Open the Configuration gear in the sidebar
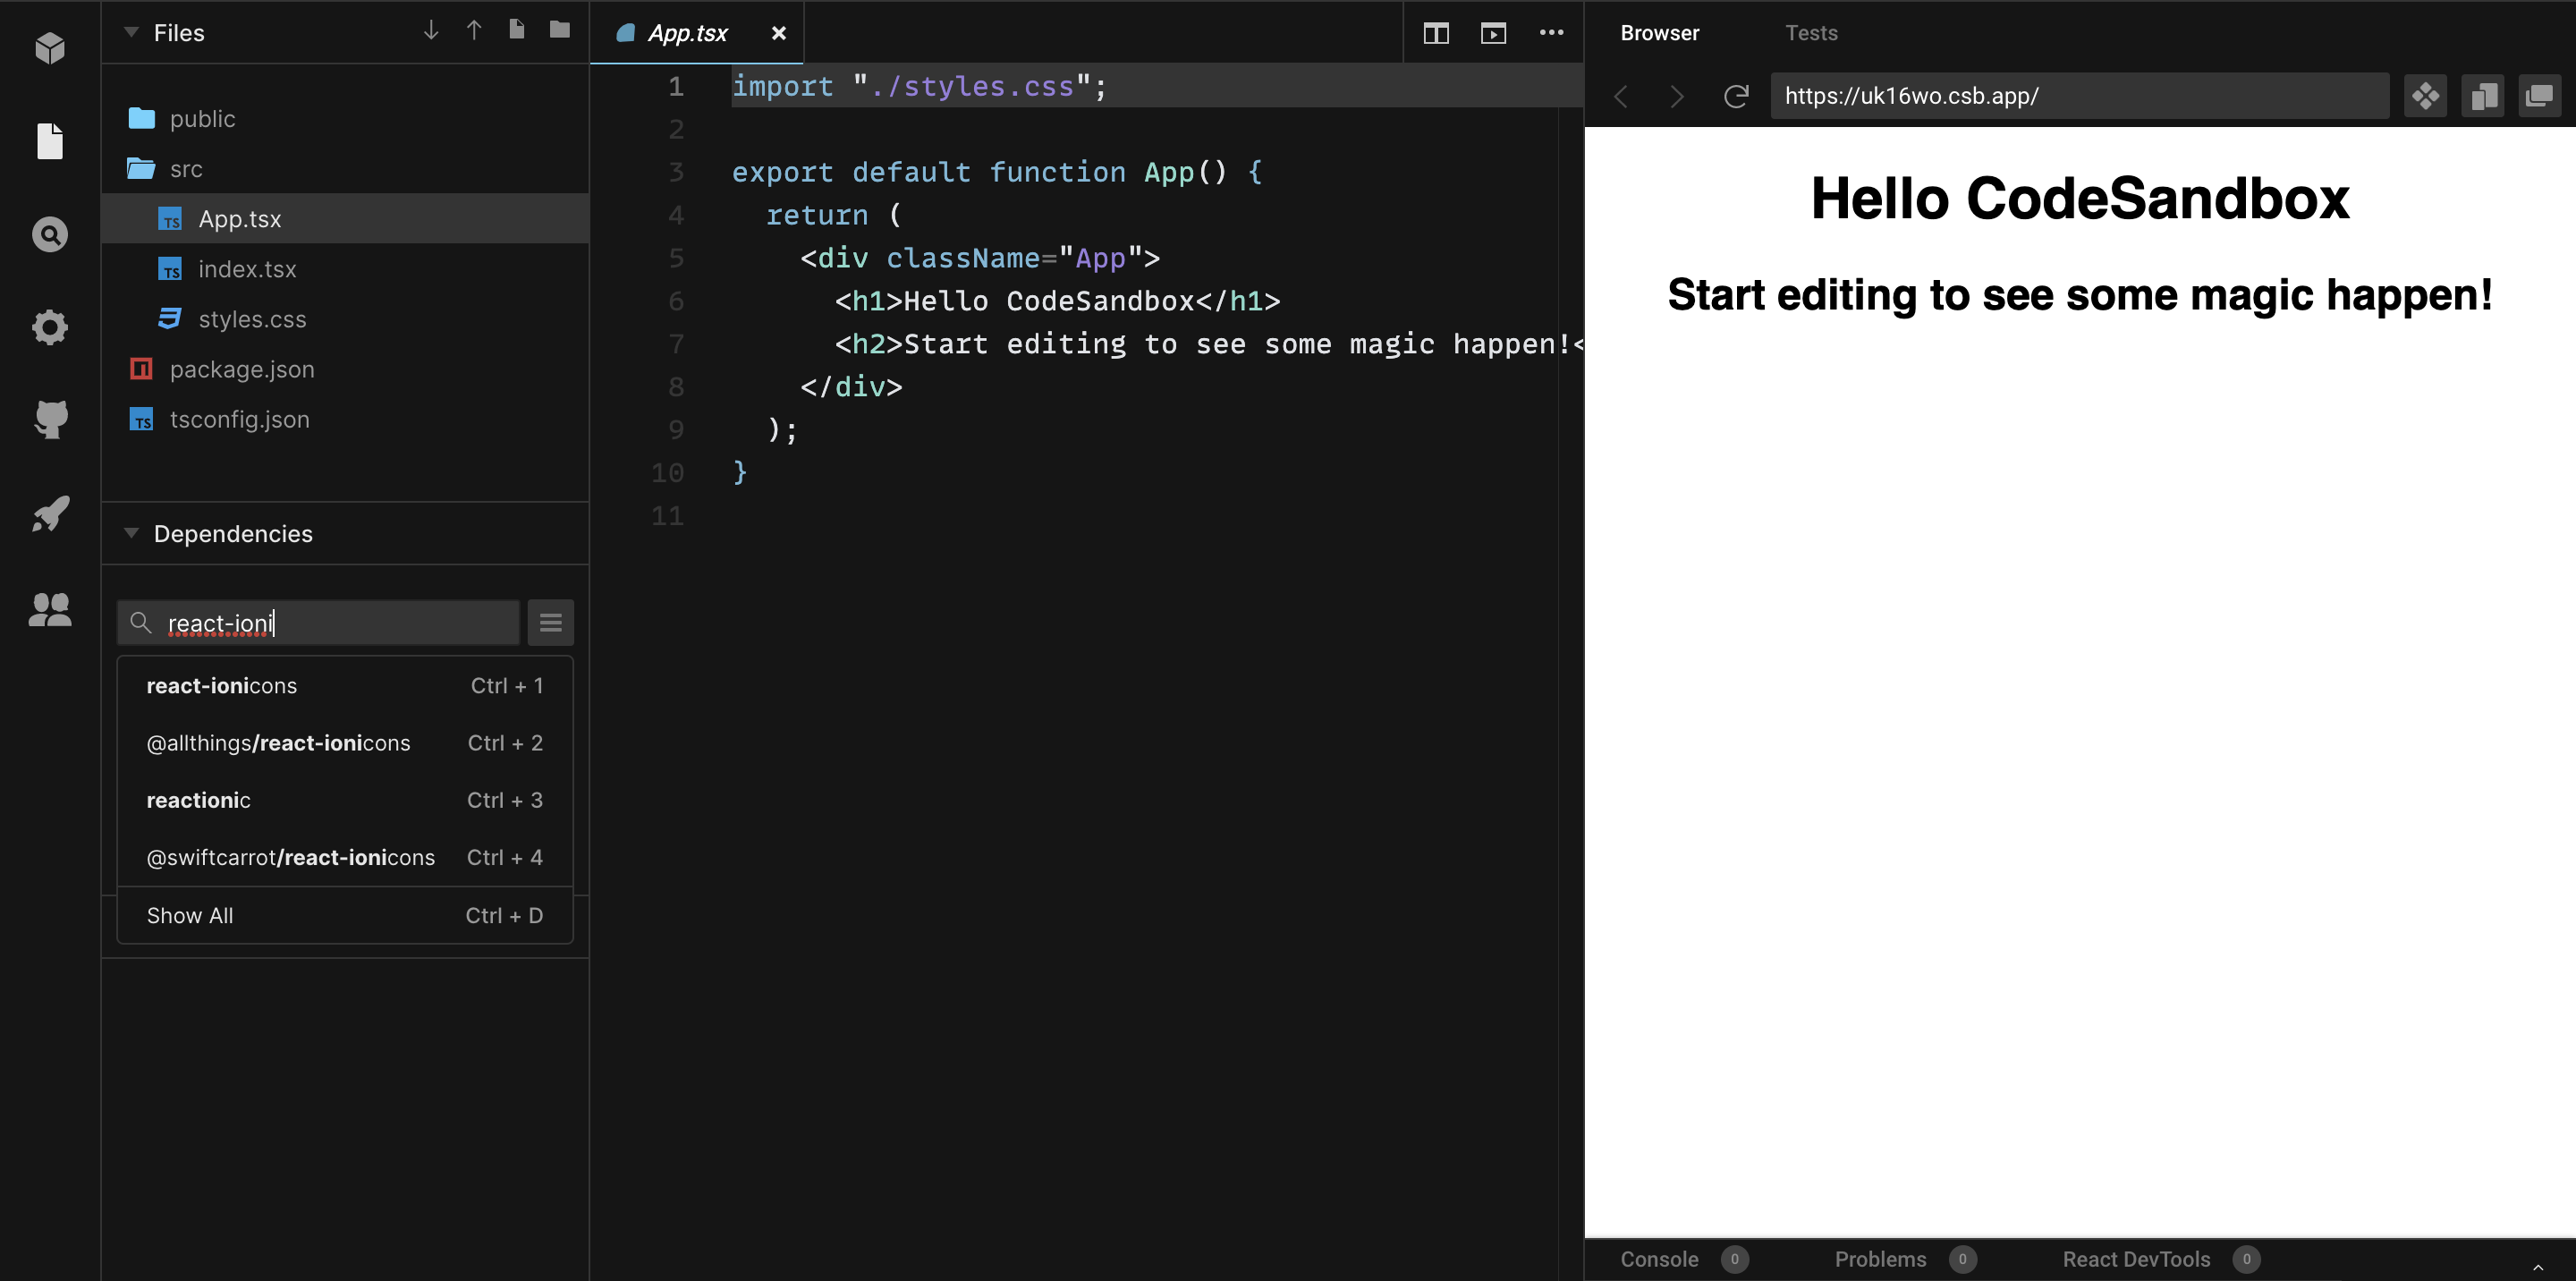 (49, 327)
